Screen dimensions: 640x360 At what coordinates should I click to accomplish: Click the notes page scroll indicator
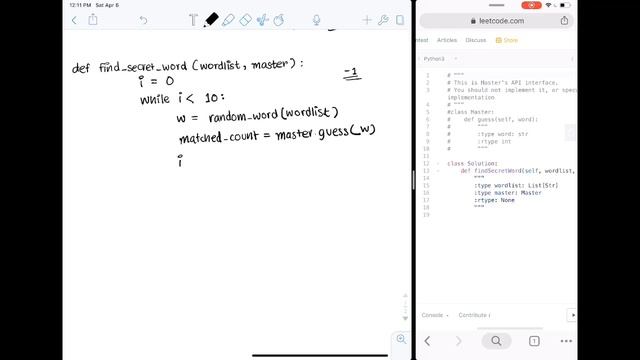(x=405, y=307)
